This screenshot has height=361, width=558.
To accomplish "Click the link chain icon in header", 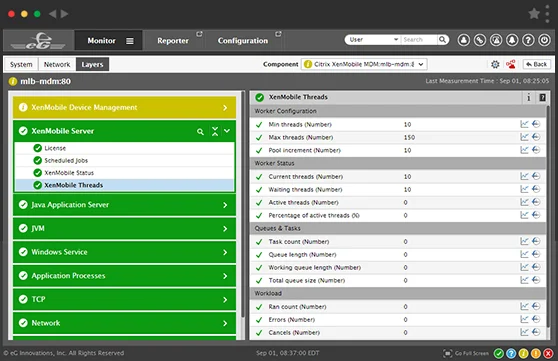I will (x=480, y=40).
